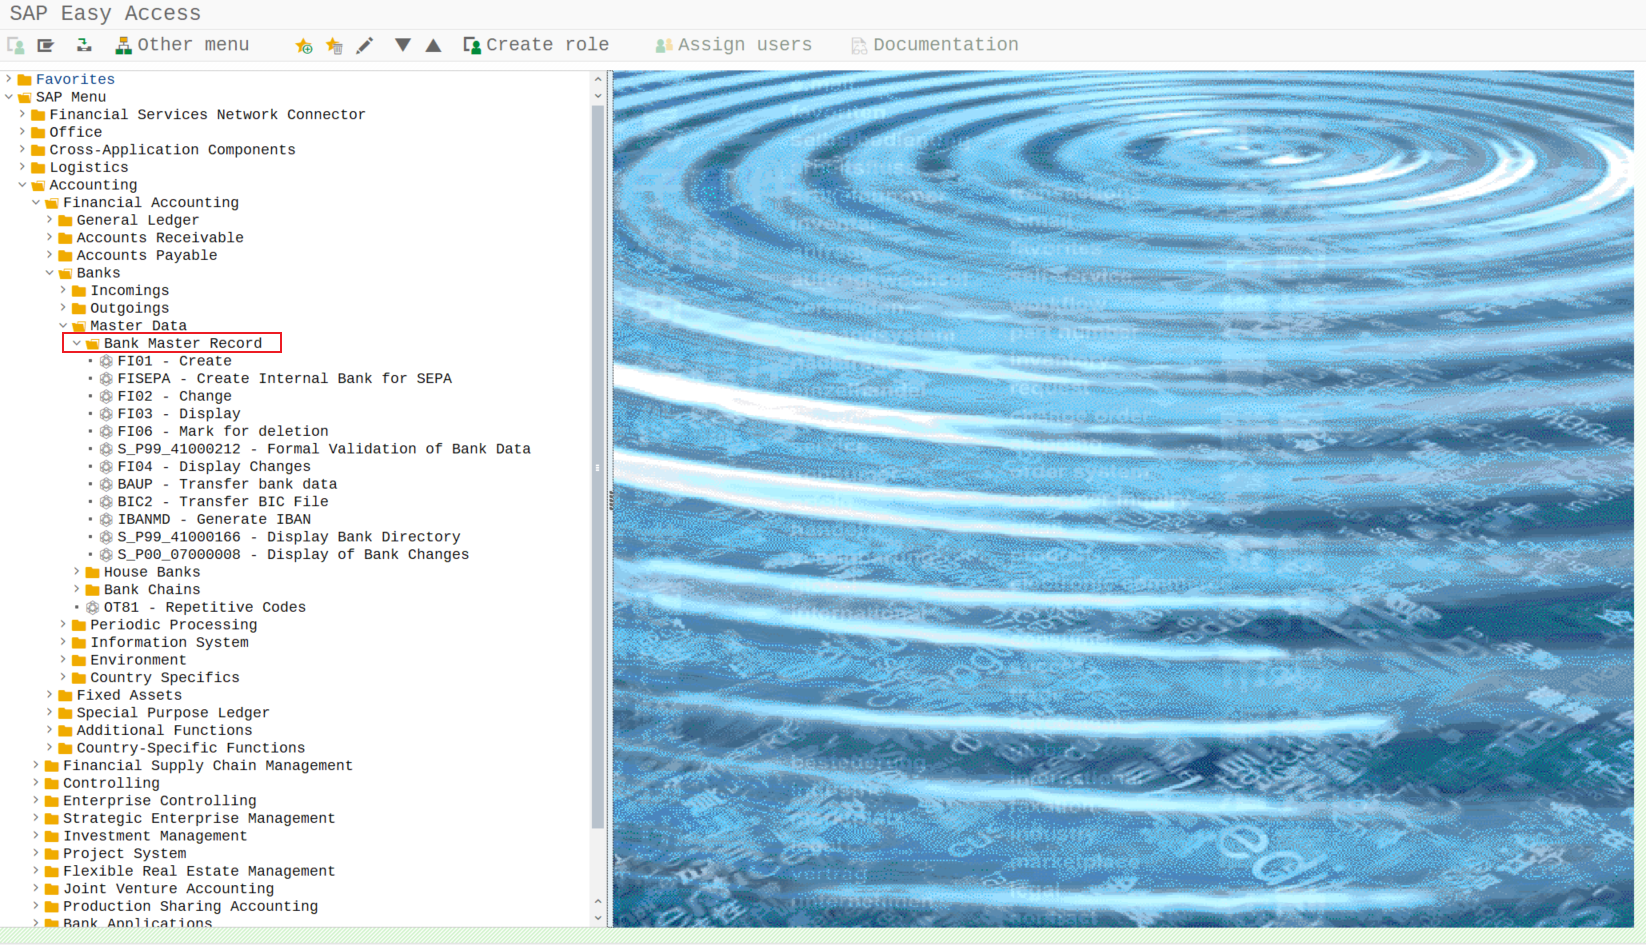Click the Change Favorites pencil icon
1646x945 pixels.
[364, 45]
